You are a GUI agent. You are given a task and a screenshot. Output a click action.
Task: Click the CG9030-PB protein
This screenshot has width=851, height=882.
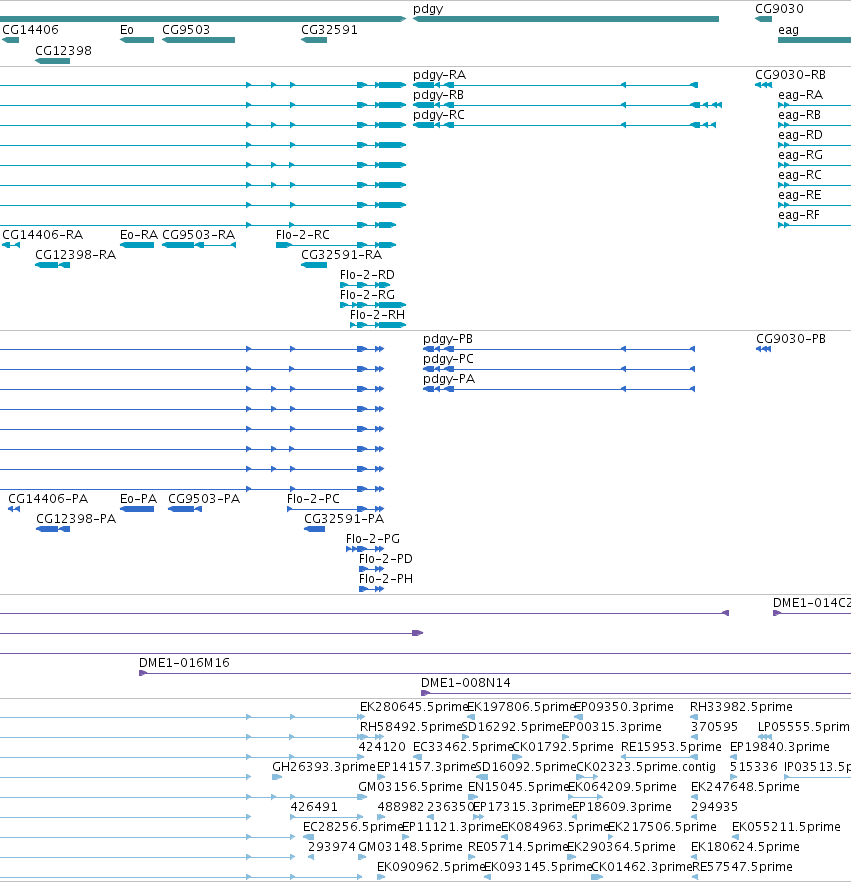[x=763, y=349]
